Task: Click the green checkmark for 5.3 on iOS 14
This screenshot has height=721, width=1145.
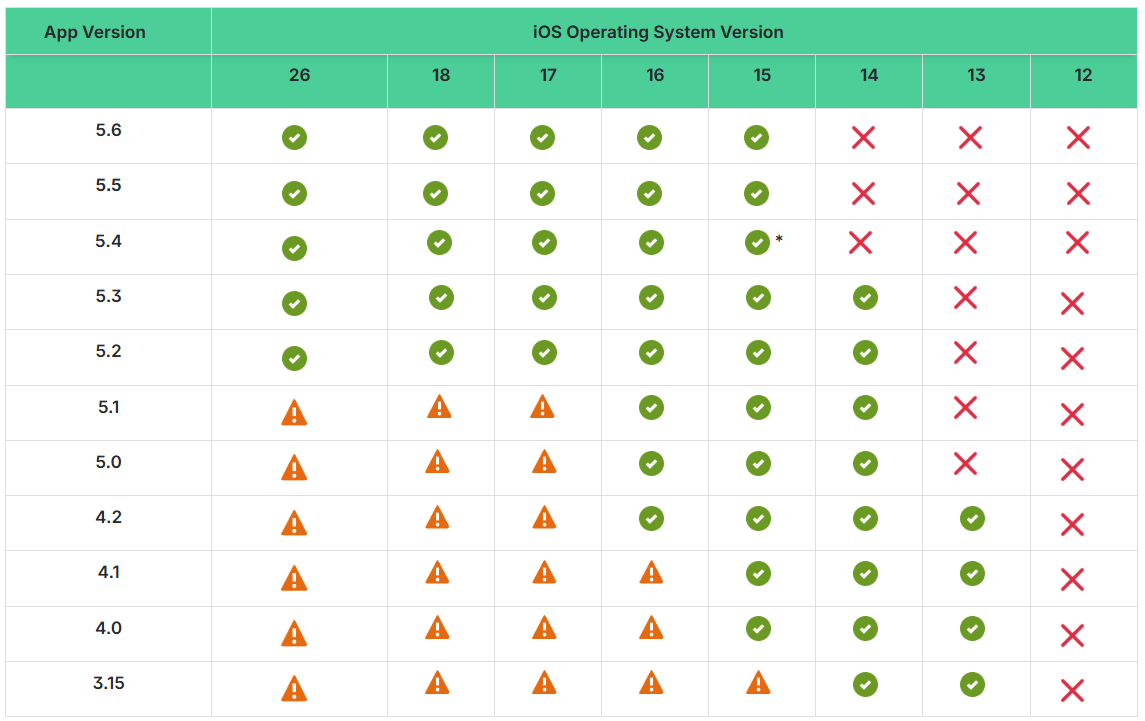Action: tap(865, 297)
